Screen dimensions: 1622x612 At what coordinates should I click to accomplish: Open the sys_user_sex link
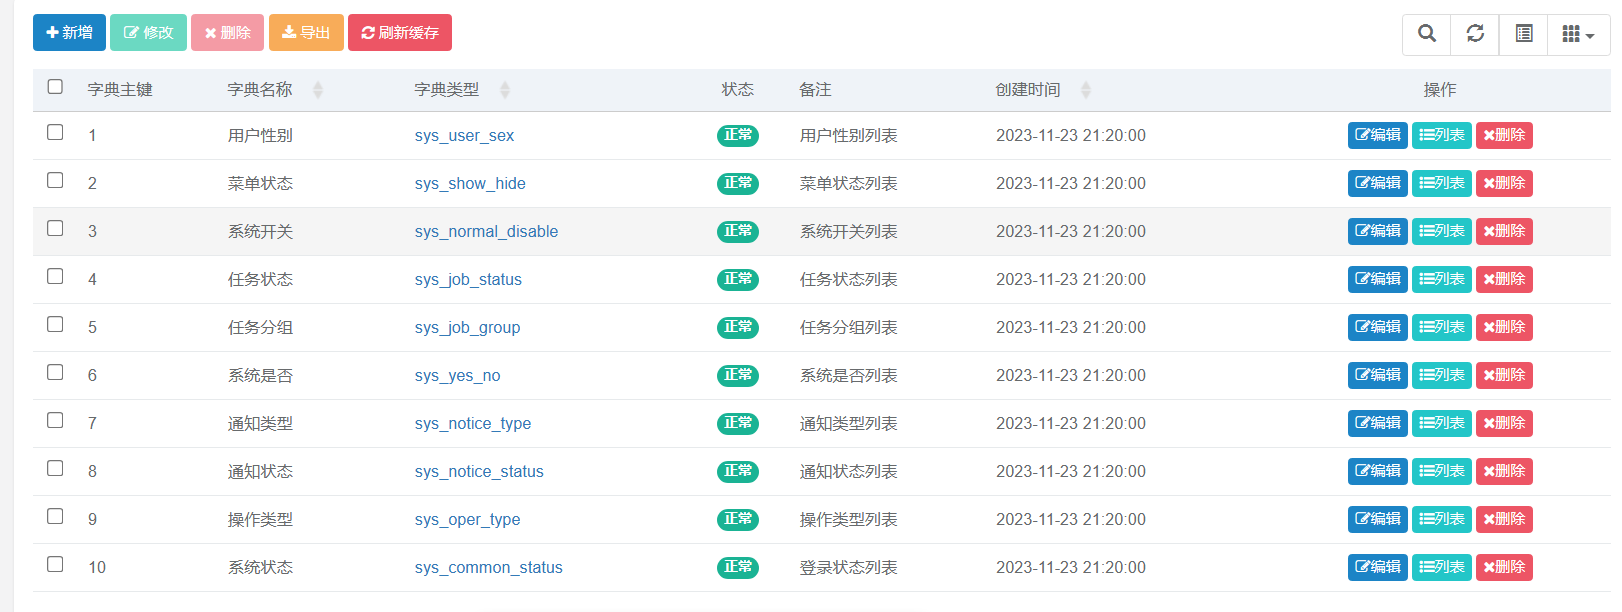[x=464, y=135]
